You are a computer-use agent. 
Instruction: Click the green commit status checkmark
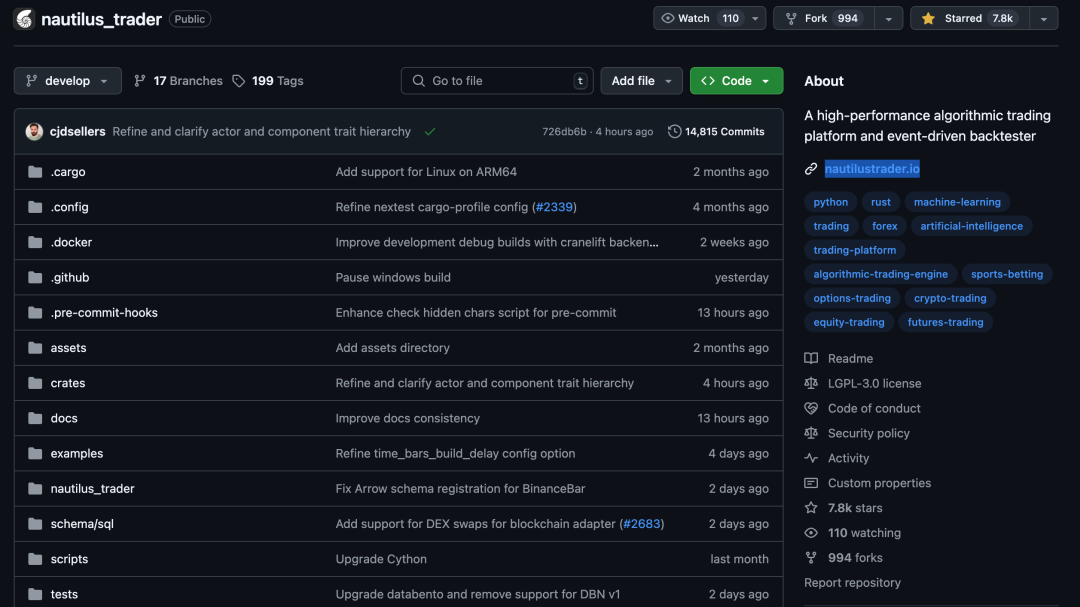pyautogui.click(x=430, y=132)
